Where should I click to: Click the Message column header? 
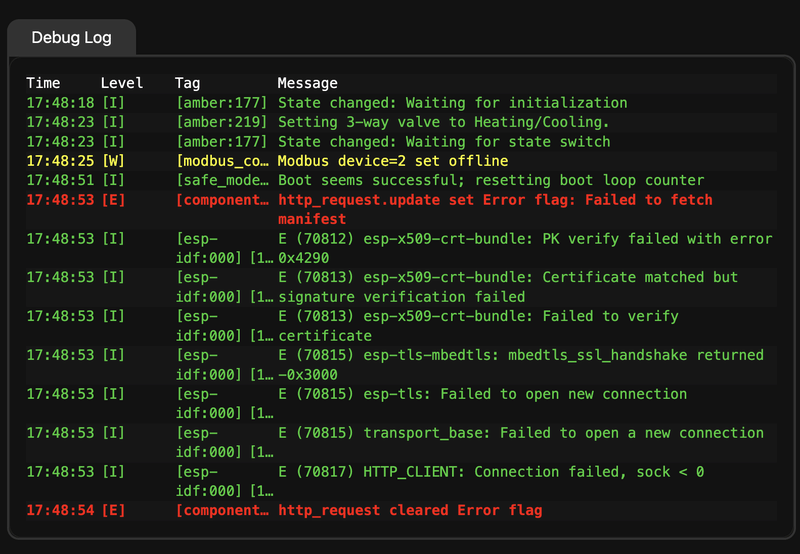[x=307, y=83]
